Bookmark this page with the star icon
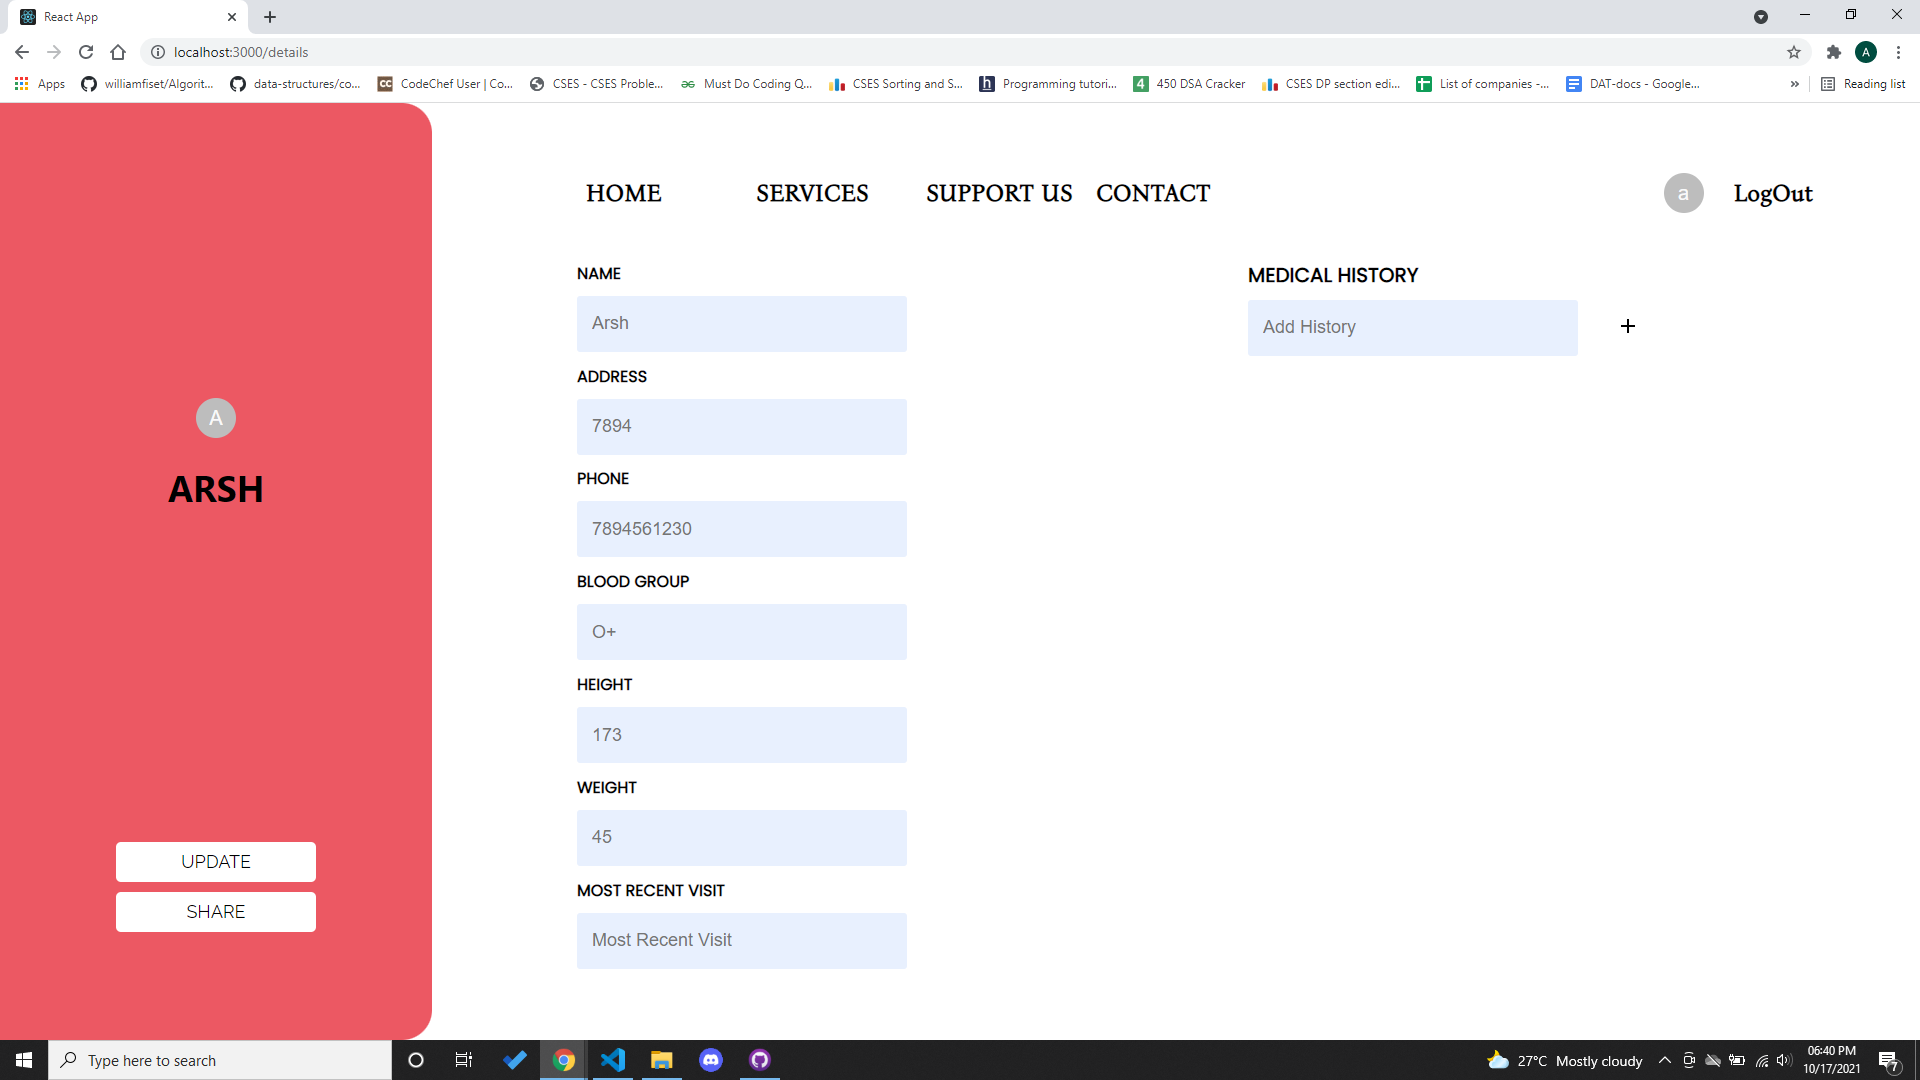1920x1080 pixels. click(1794, 52)
